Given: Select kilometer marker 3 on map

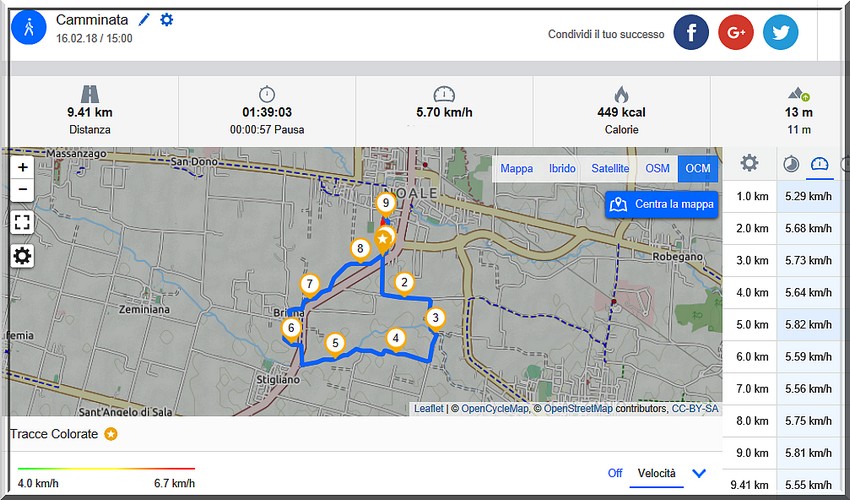Looking at the screenshot, I should click(x=435, y=318).
